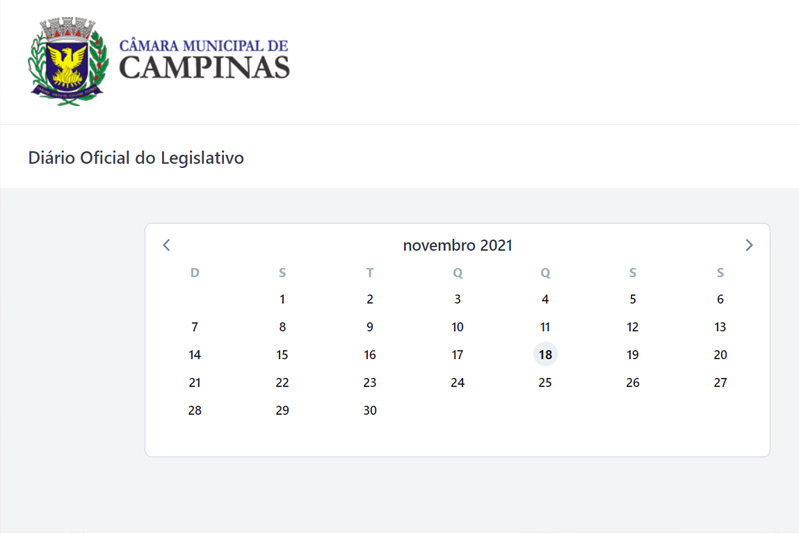
Task: Click the Campinas coat of arms logo
Action: [x=68, y=61]
